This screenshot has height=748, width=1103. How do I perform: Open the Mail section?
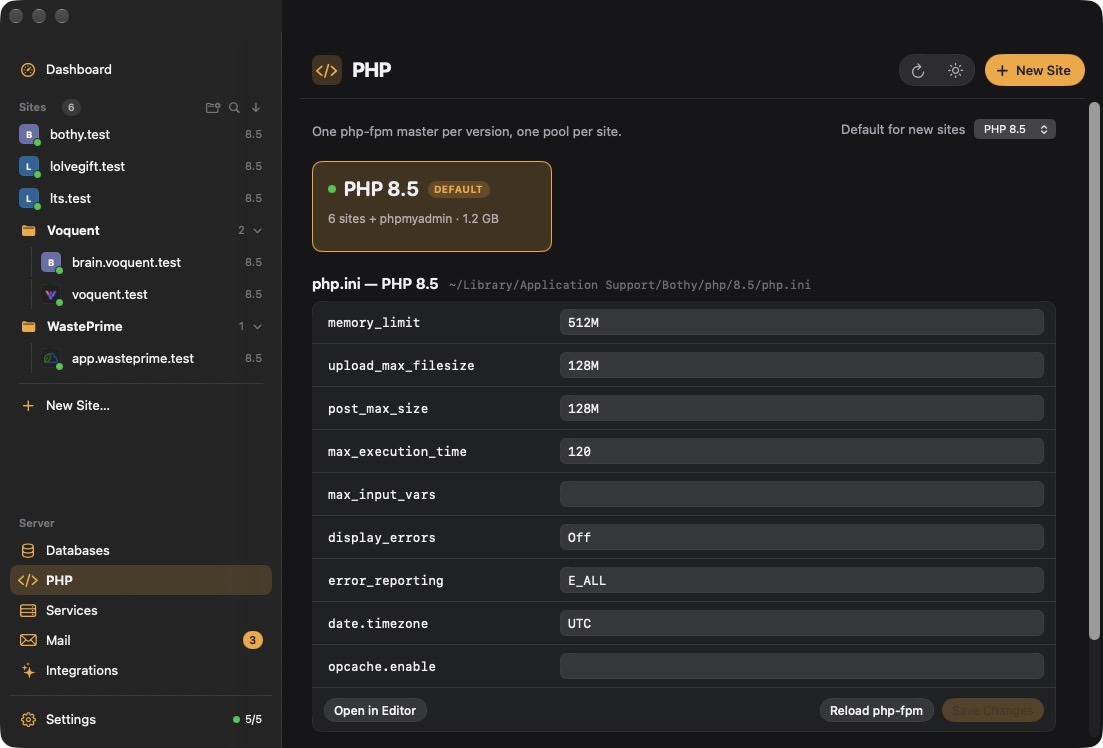click(141, 640)
